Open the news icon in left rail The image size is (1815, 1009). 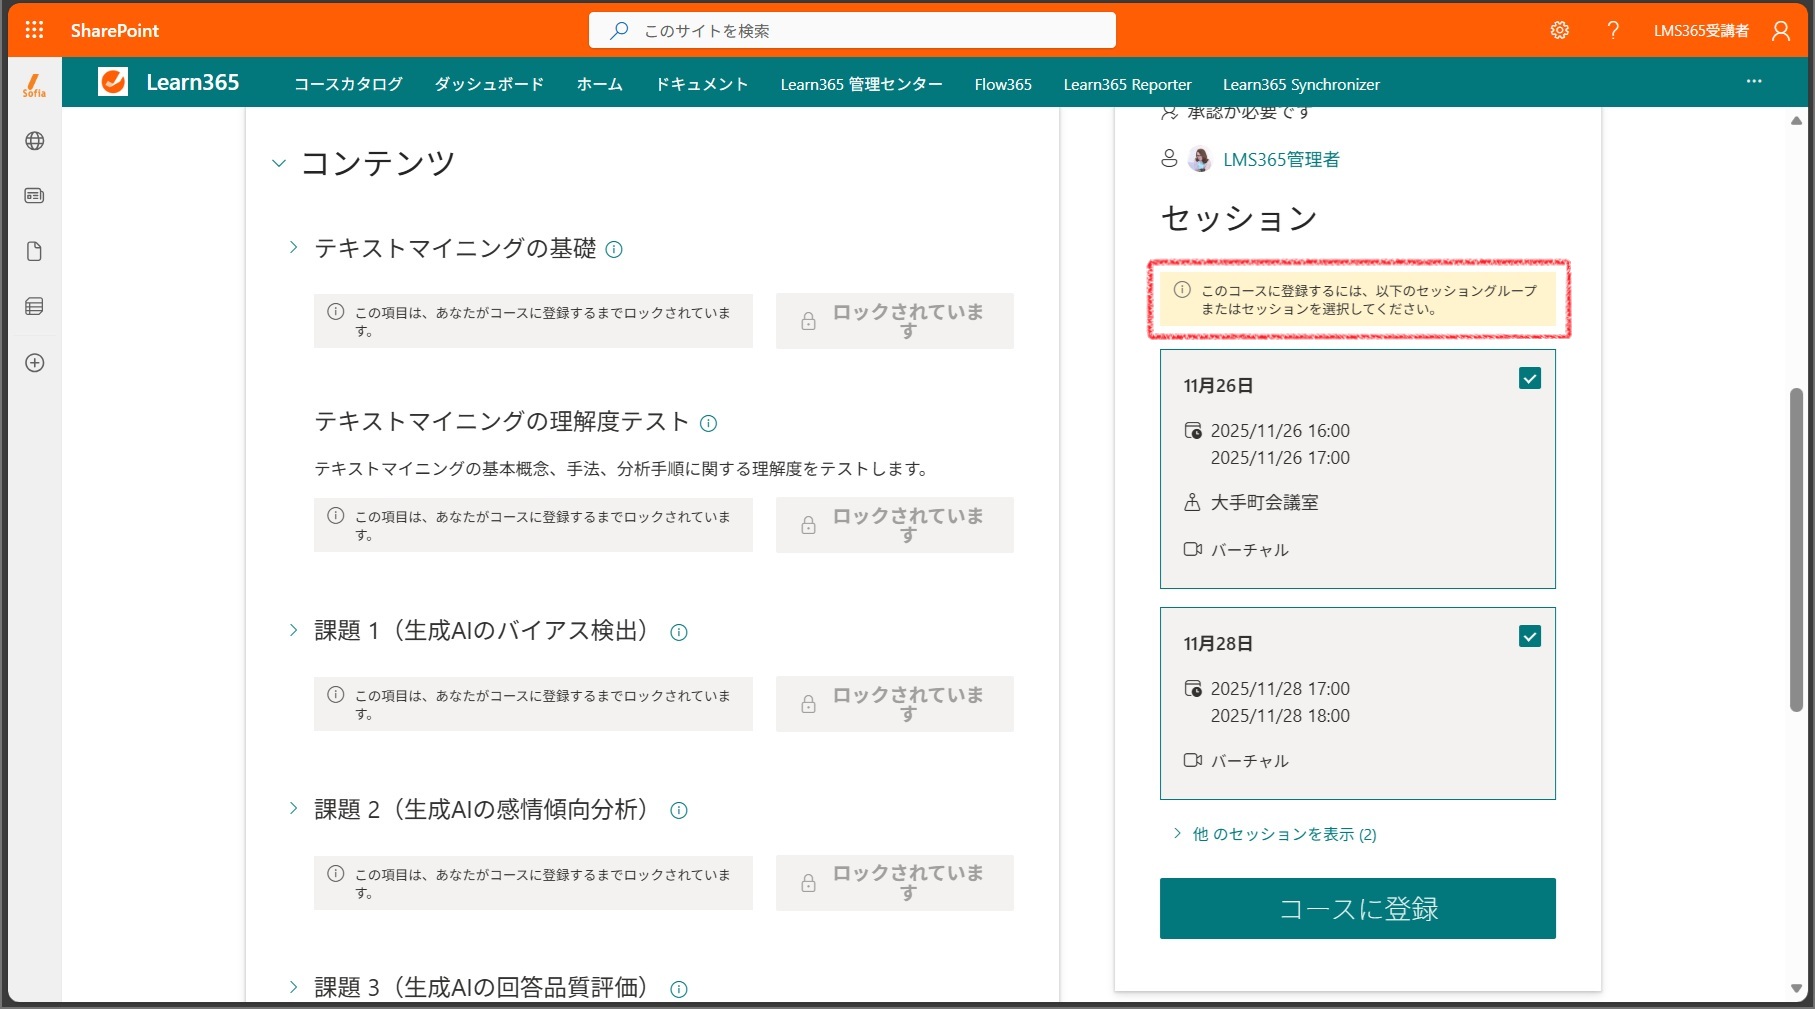click(x=34, y=196)
